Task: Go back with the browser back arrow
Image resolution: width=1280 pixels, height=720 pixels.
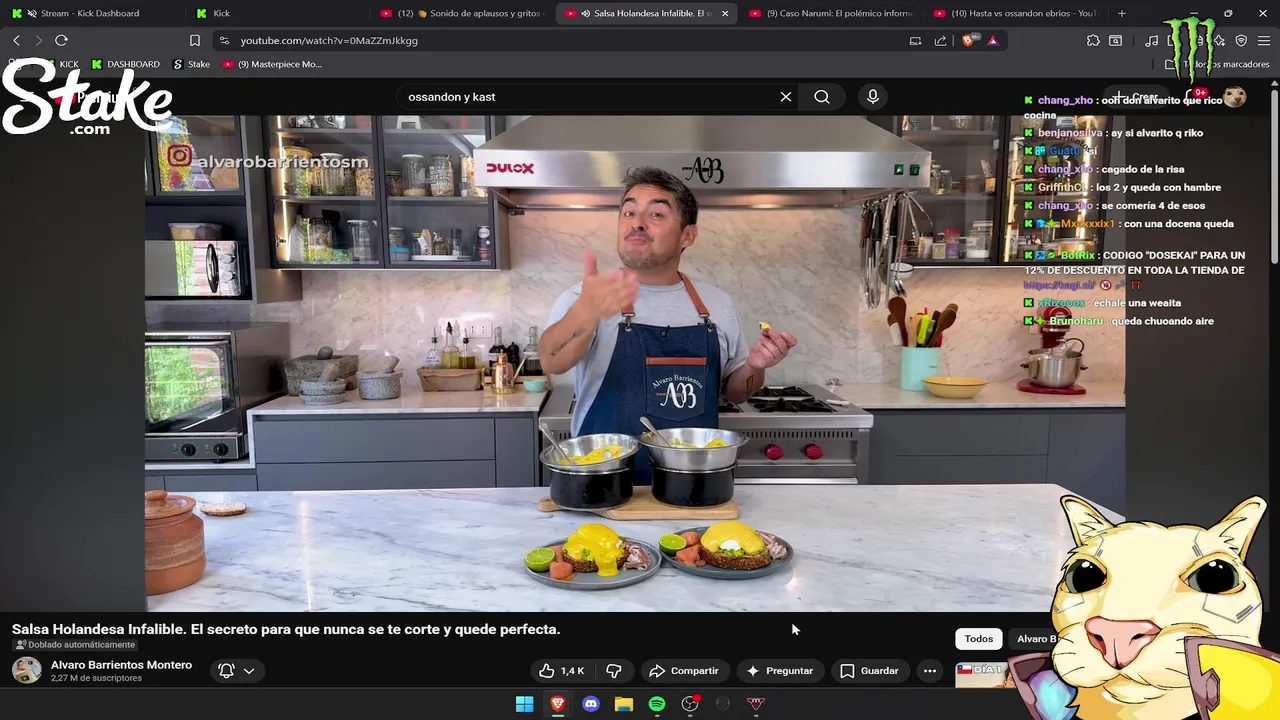Action: (16, 40)
